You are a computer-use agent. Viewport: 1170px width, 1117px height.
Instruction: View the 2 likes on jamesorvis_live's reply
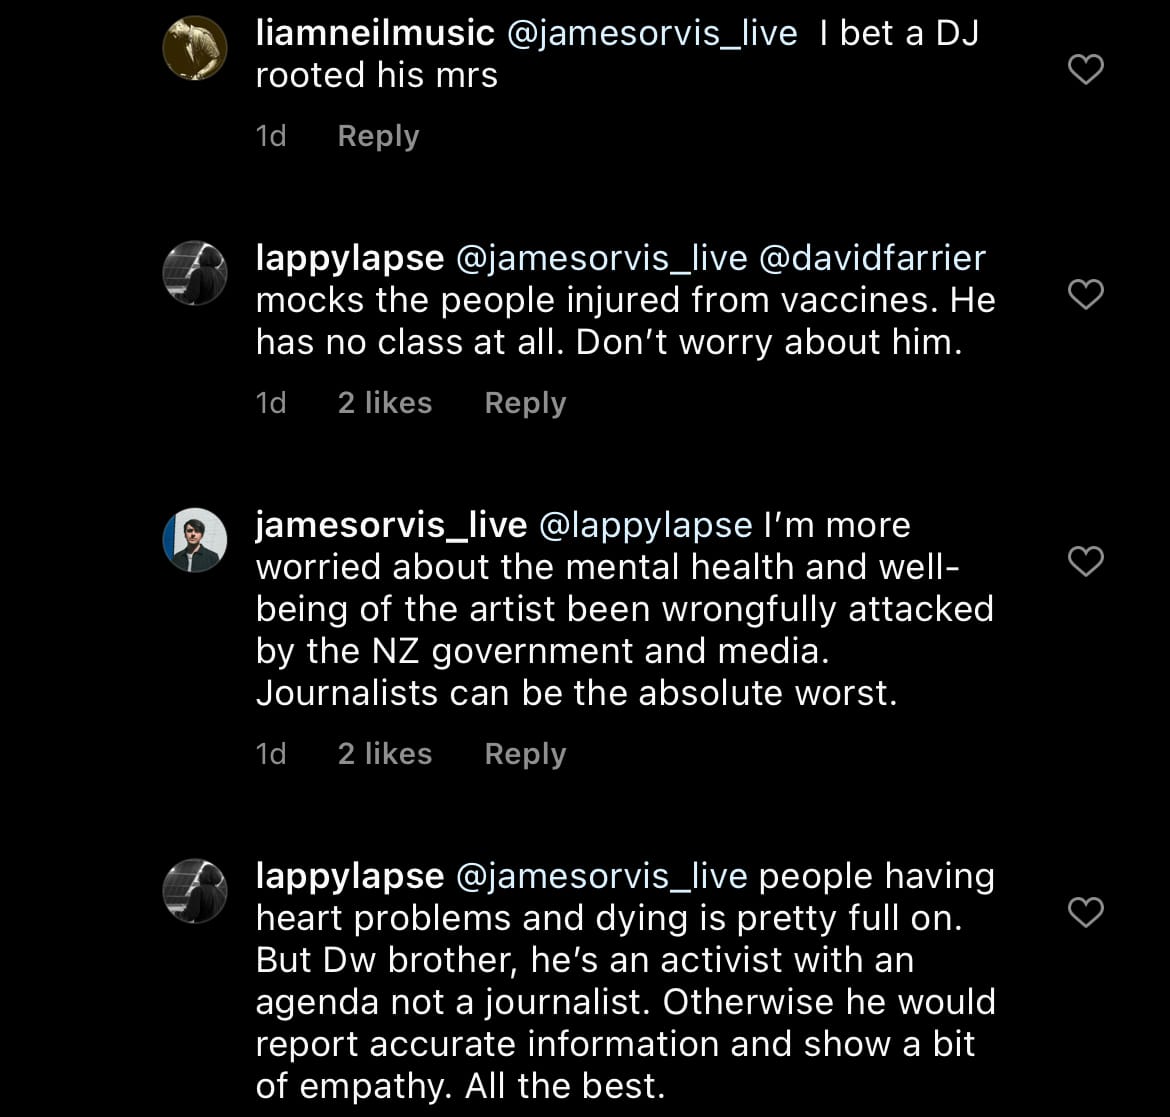coord(384,753)
